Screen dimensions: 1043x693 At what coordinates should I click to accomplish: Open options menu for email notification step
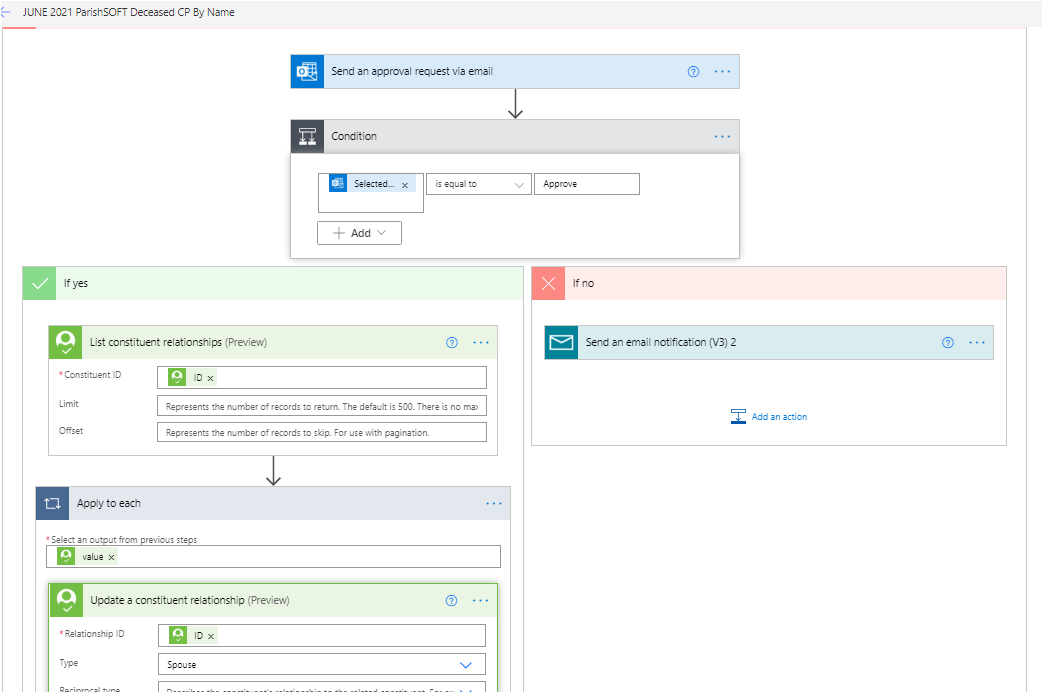click(x=977, y=343)
